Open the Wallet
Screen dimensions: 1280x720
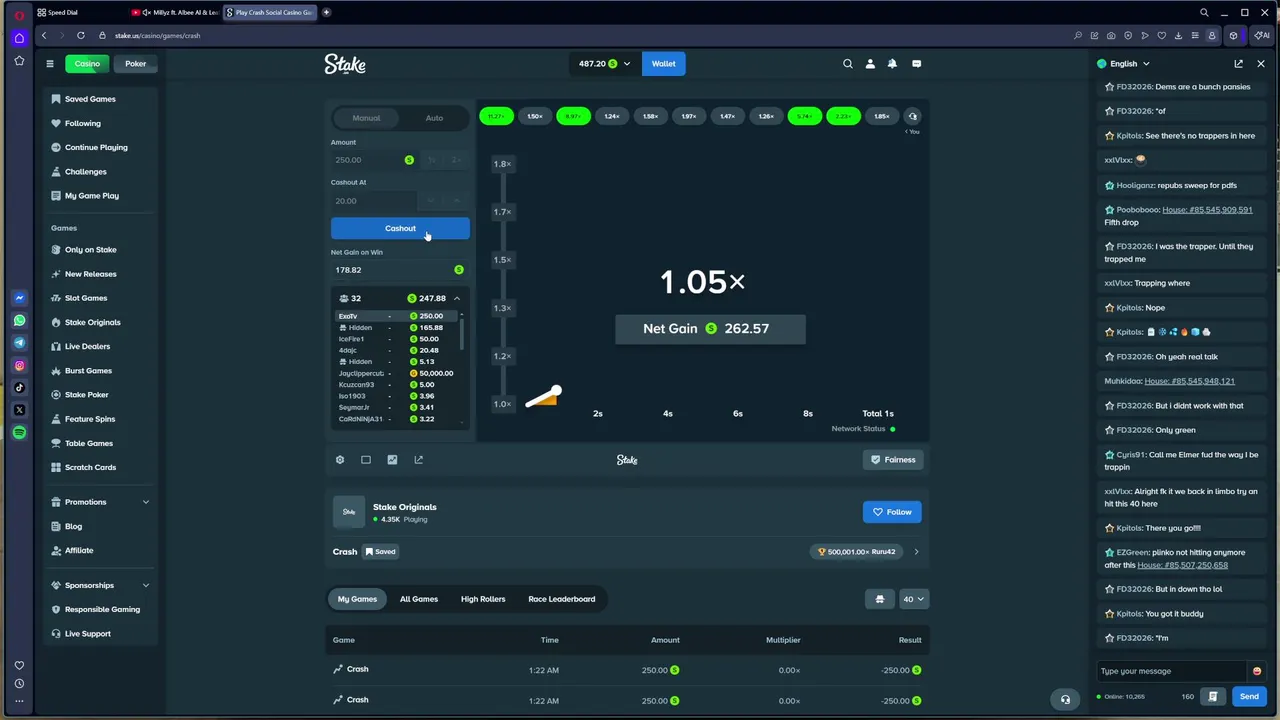point(664,64)
